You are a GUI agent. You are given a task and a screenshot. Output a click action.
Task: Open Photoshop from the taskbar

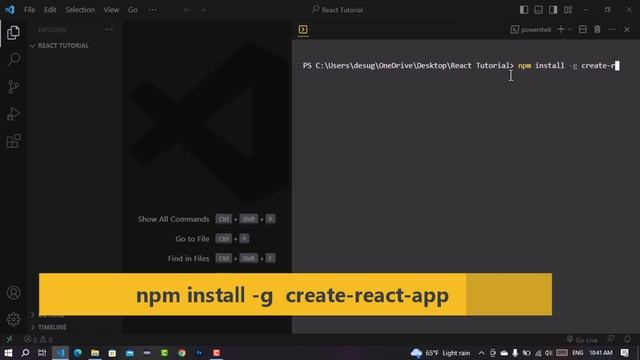199,353
